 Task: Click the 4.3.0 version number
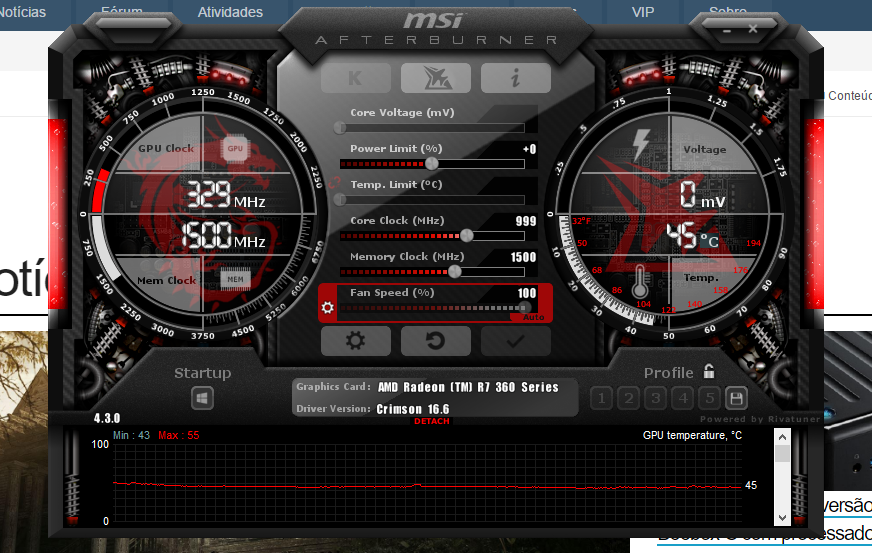[x=107, y=419]
